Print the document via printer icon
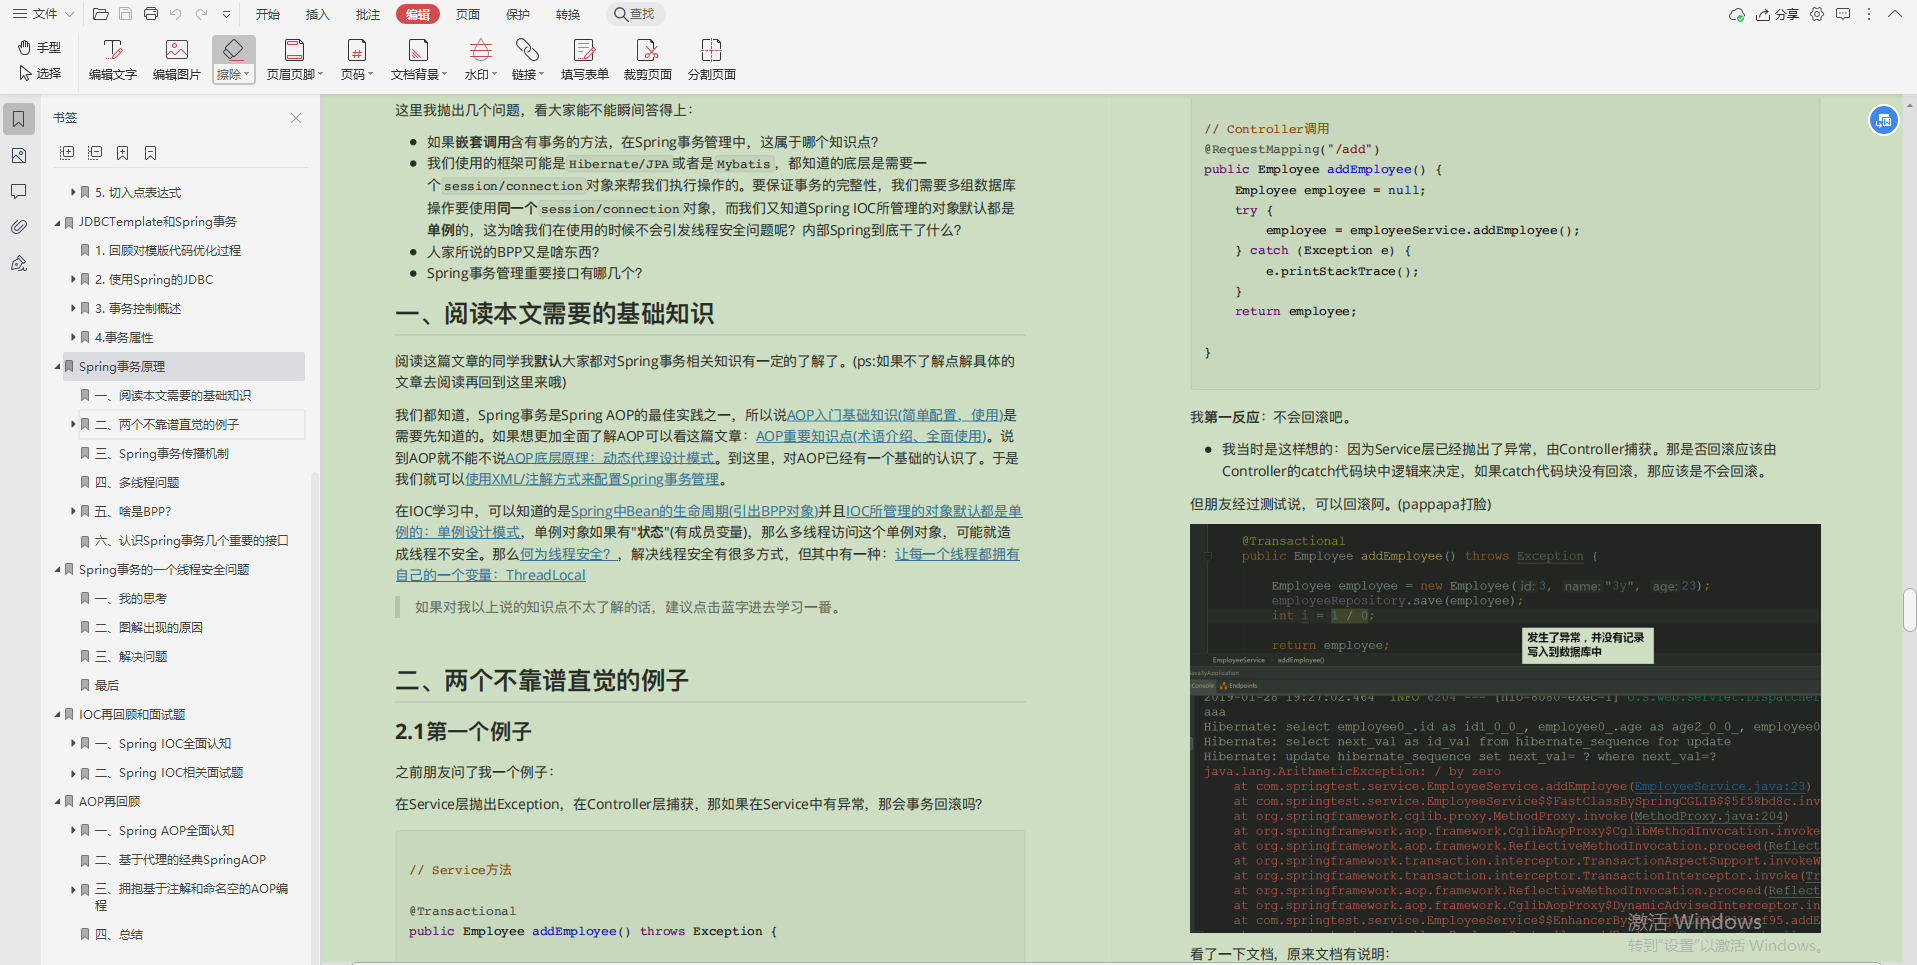1917x965 pixels. [x=151, y=14]
